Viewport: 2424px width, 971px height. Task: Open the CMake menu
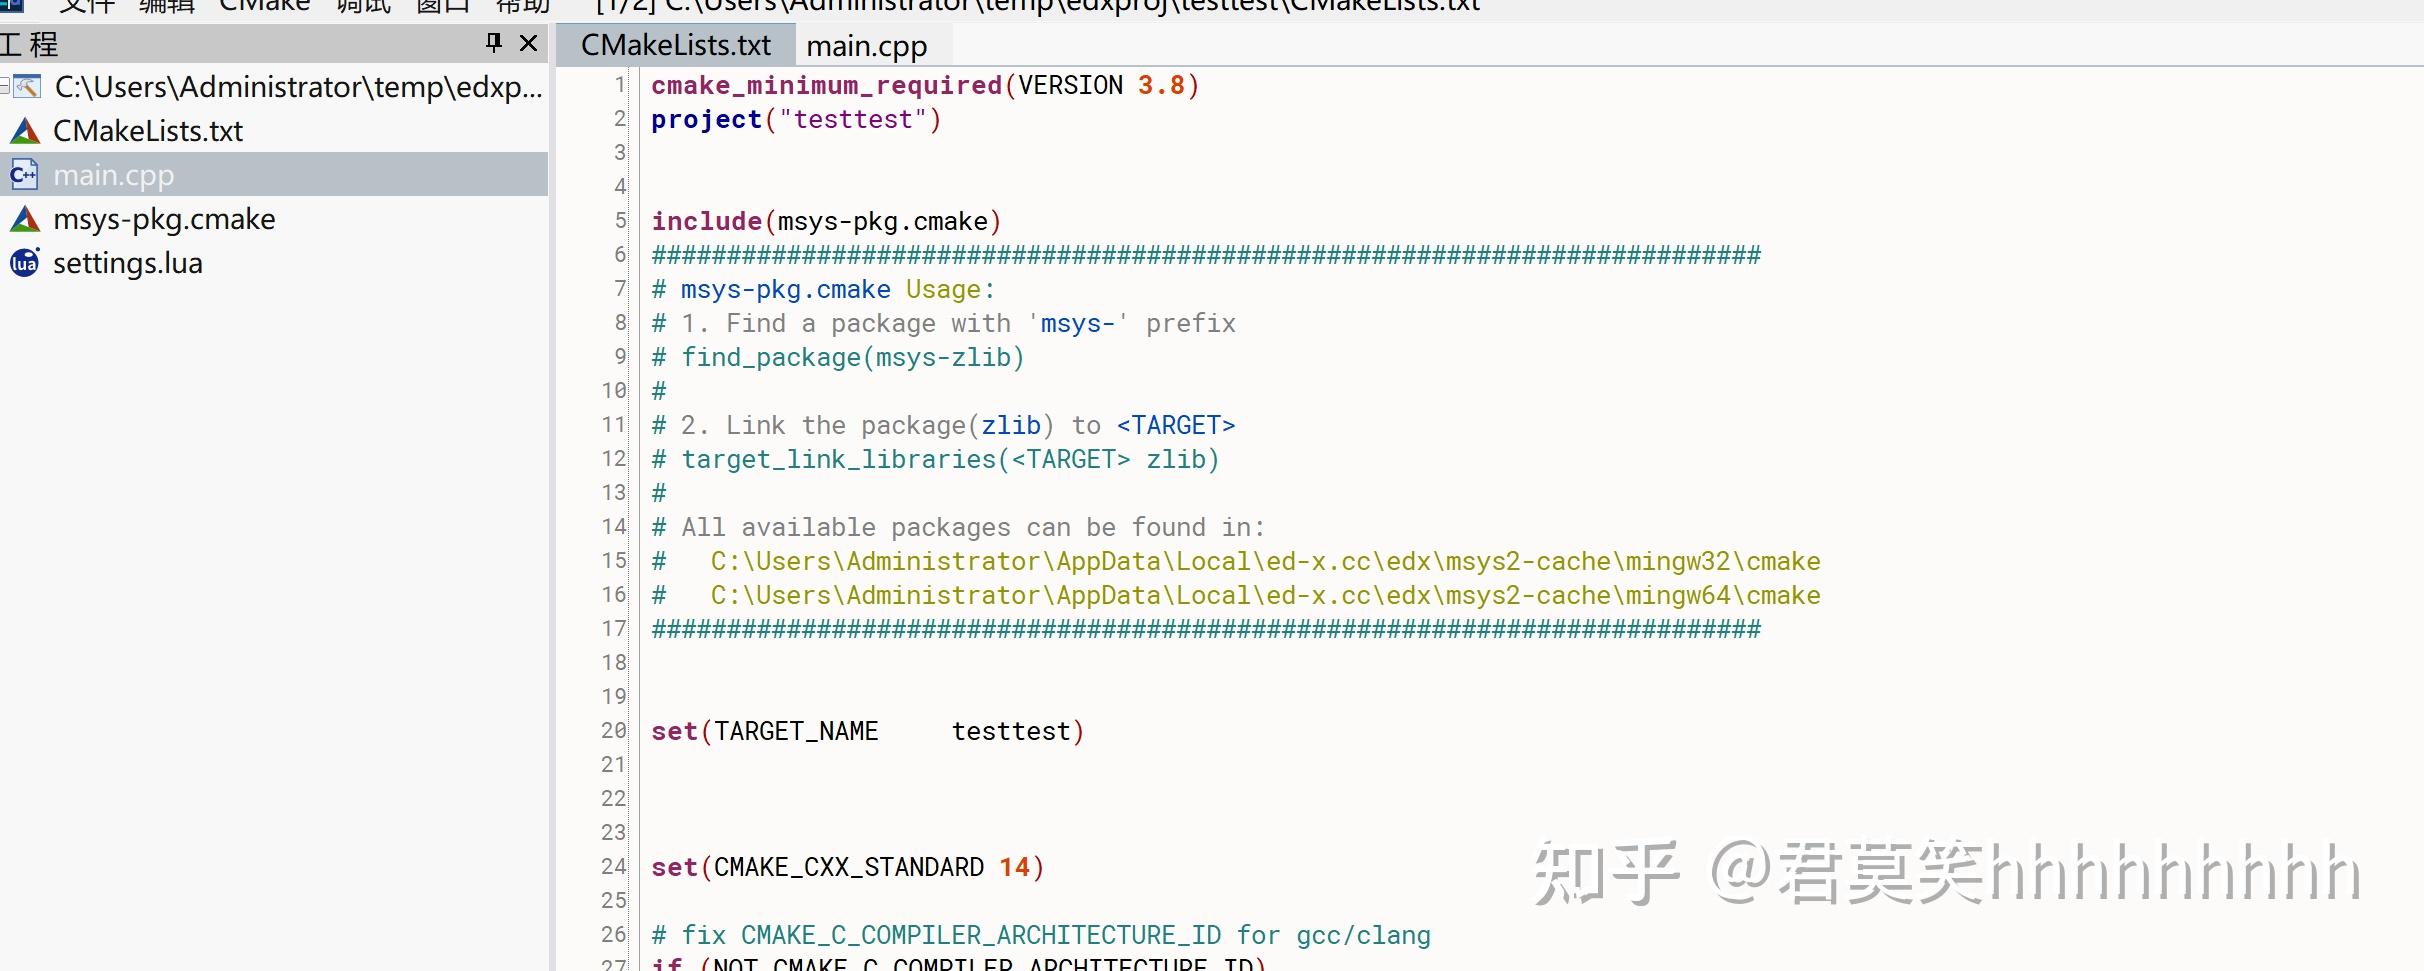[264, 7]
